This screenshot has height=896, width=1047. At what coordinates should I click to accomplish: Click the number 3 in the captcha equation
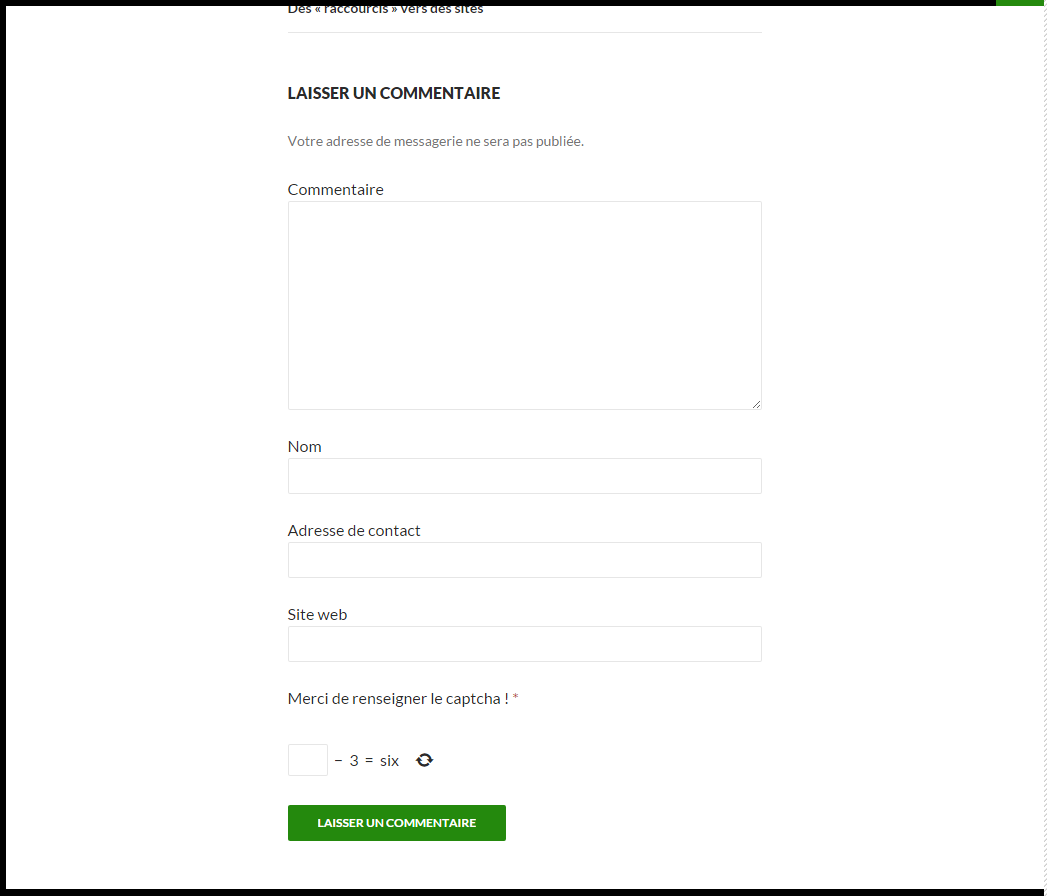coord(354,761)
